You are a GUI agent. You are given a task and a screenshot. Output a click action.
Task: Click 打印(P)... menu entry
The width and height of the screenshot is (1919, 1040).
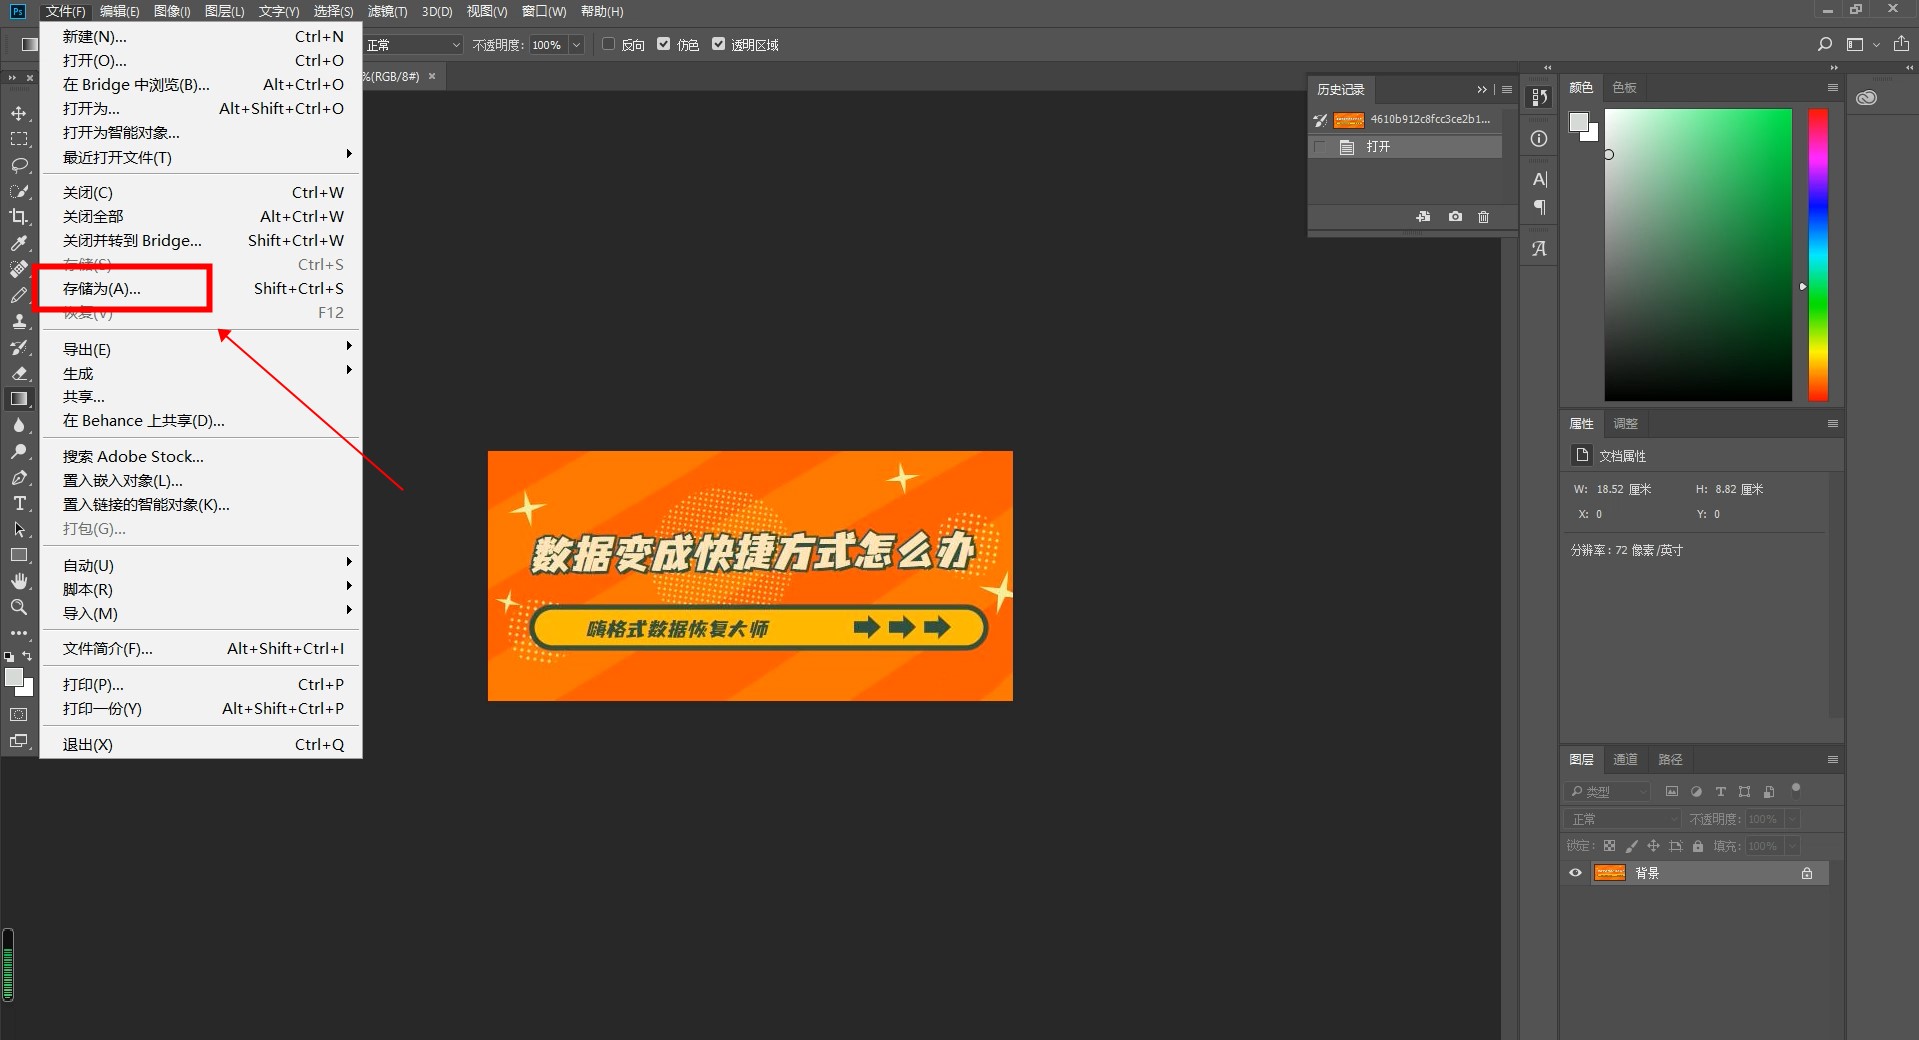[x=94, y=685]
